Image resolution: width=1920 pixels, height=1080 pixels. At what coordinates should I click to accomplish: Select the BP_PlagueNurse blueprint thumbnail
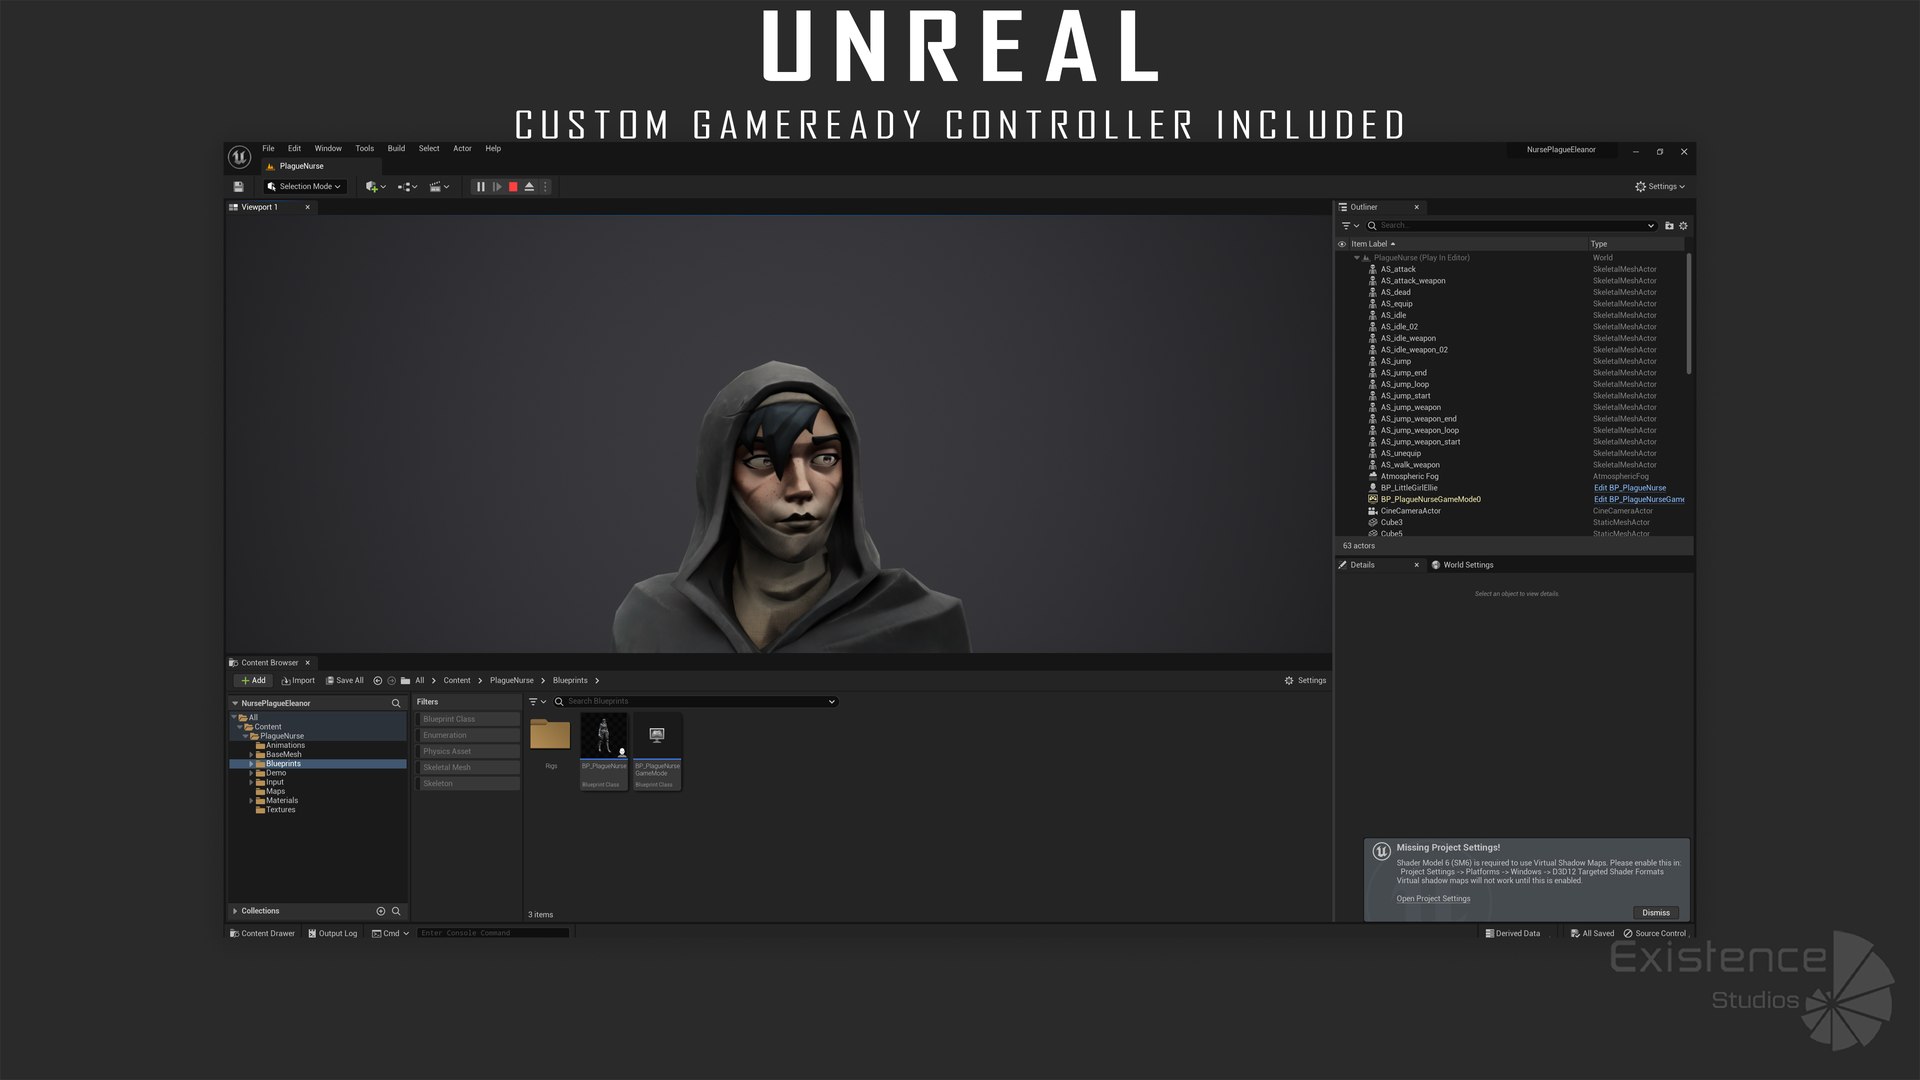click(x=604, y=751)
